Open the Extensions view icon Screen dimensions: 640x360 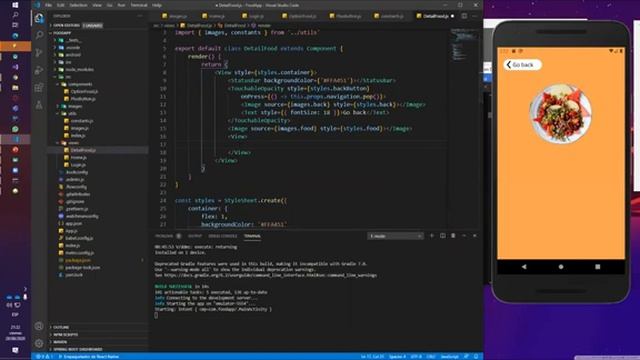tap(39, 87)
